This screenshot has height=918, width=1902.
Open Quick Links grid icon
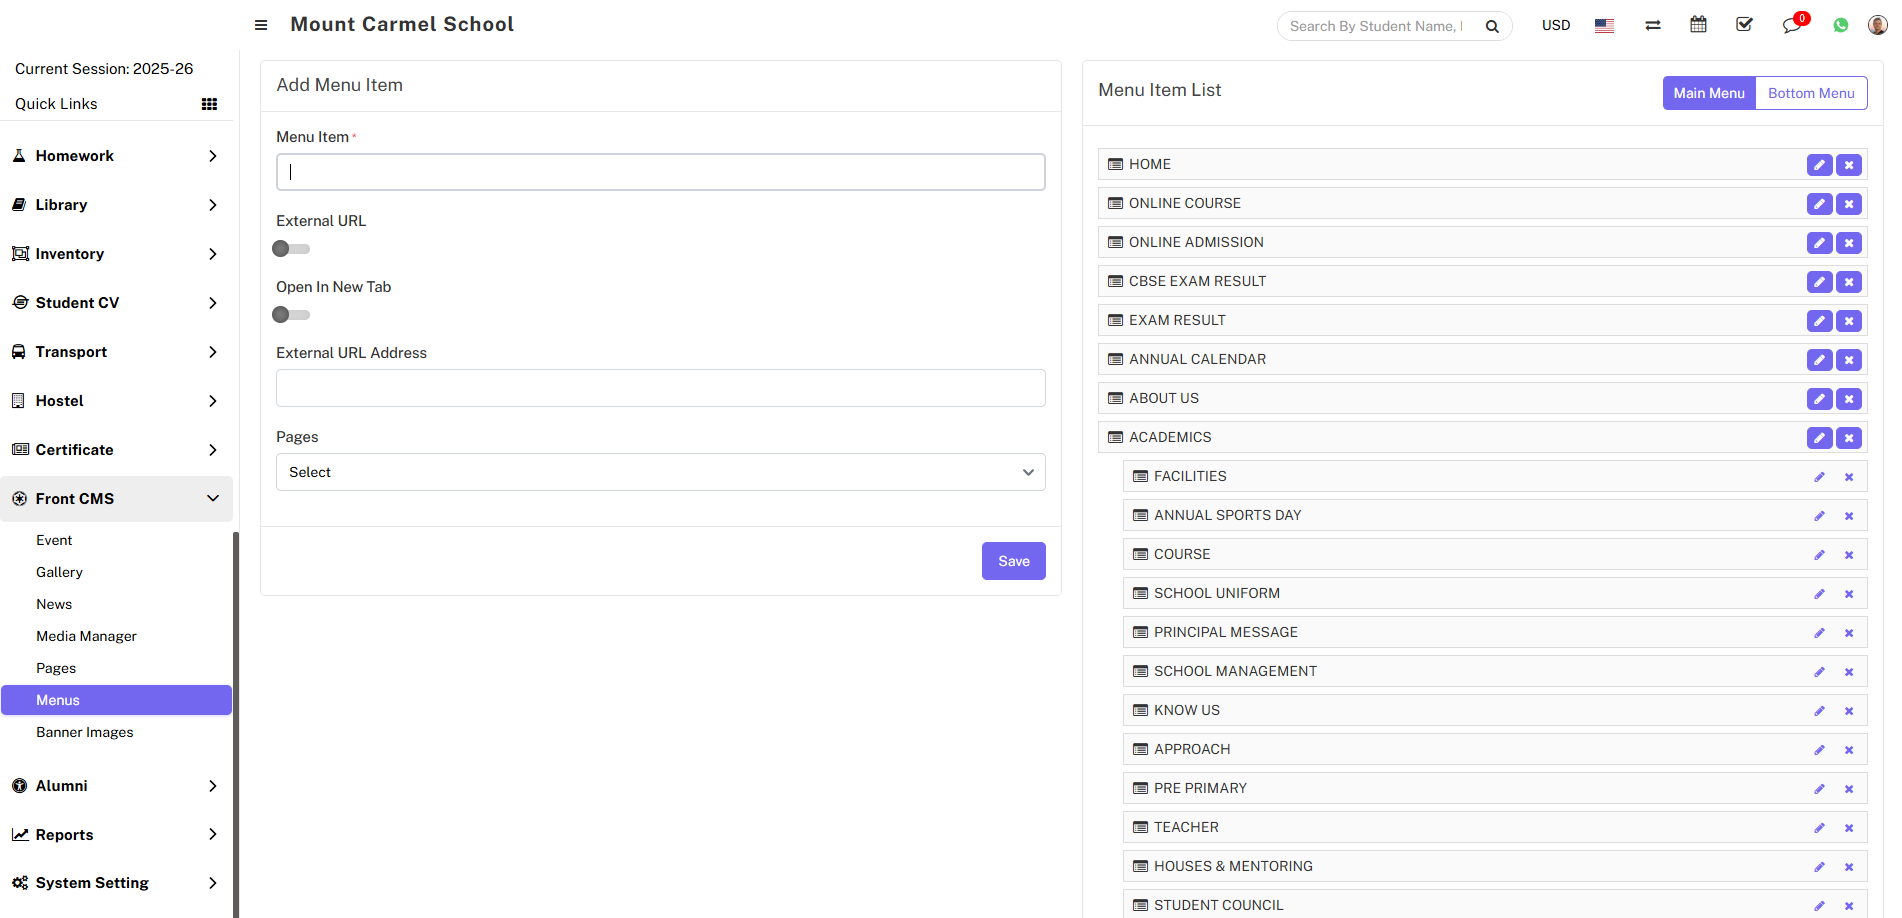pos(209,104)
